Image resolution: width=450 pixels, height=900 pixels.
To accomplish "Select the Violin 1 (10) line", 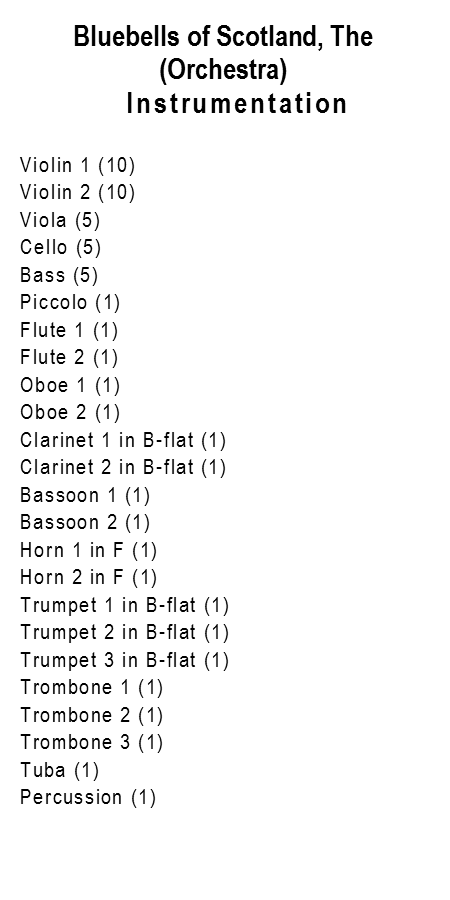I will click(77, 165).
